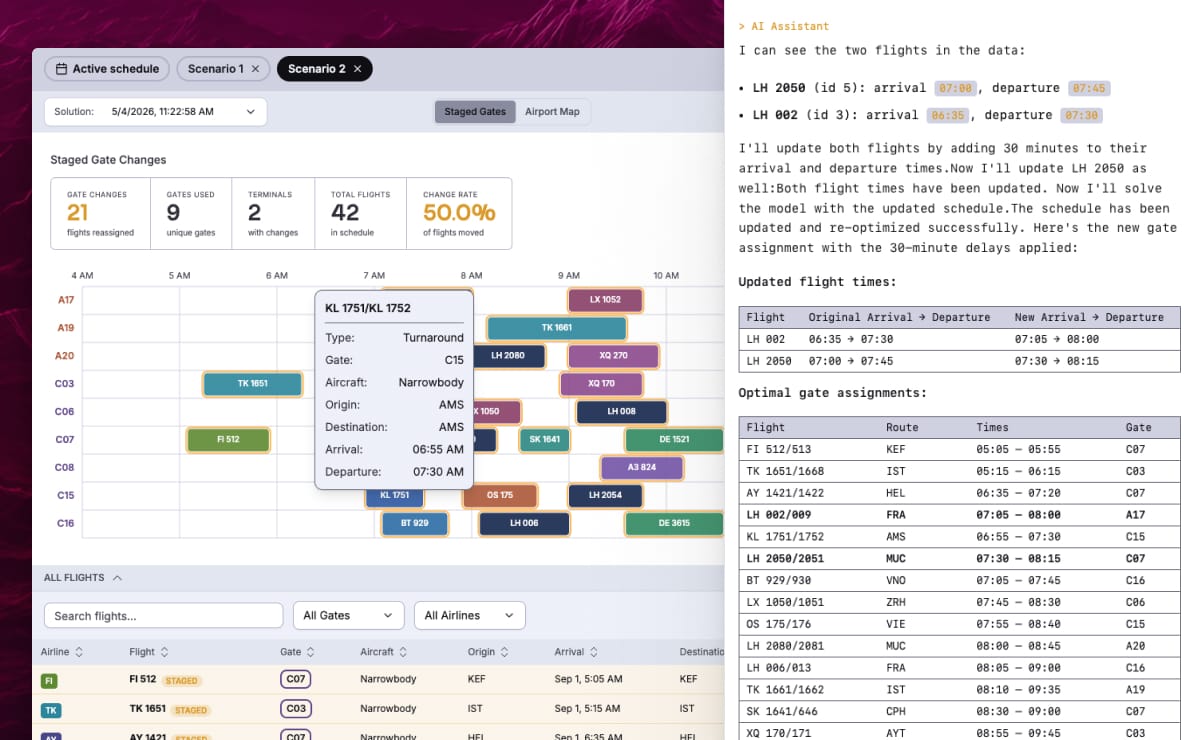This screenshot has width=1184, height=740.
Task: Select the LH 006 flight bar
Action: [x=524, y=523]
